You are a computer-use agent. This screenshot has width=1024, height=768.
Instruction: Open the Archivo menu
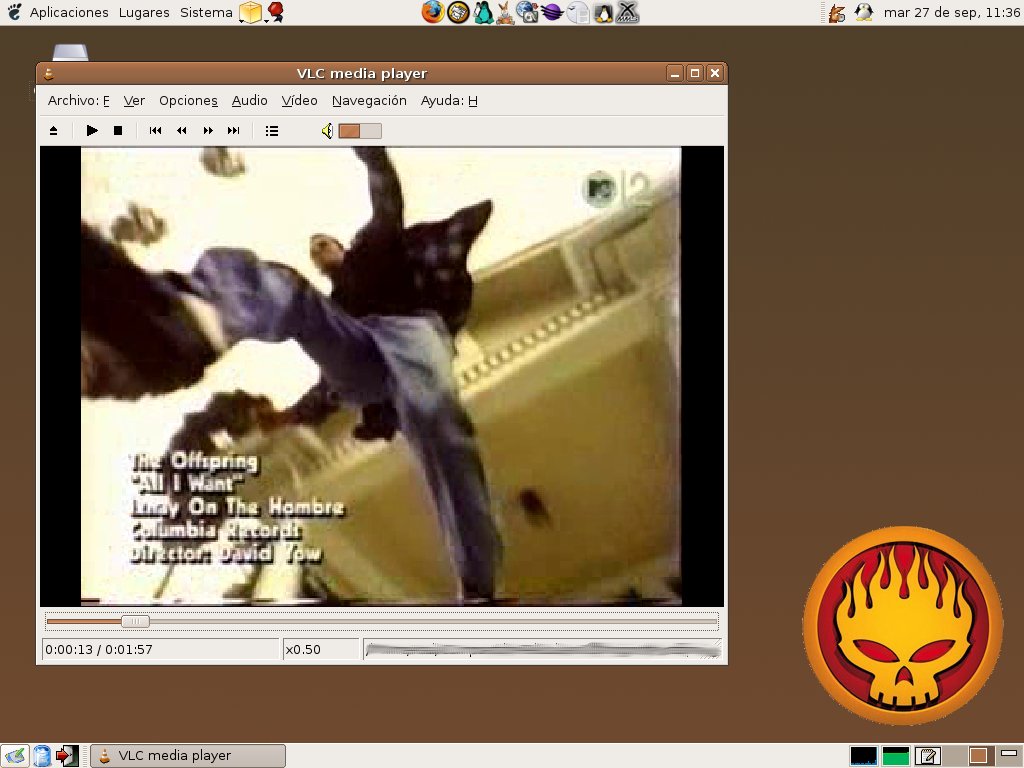click(78, 101)
